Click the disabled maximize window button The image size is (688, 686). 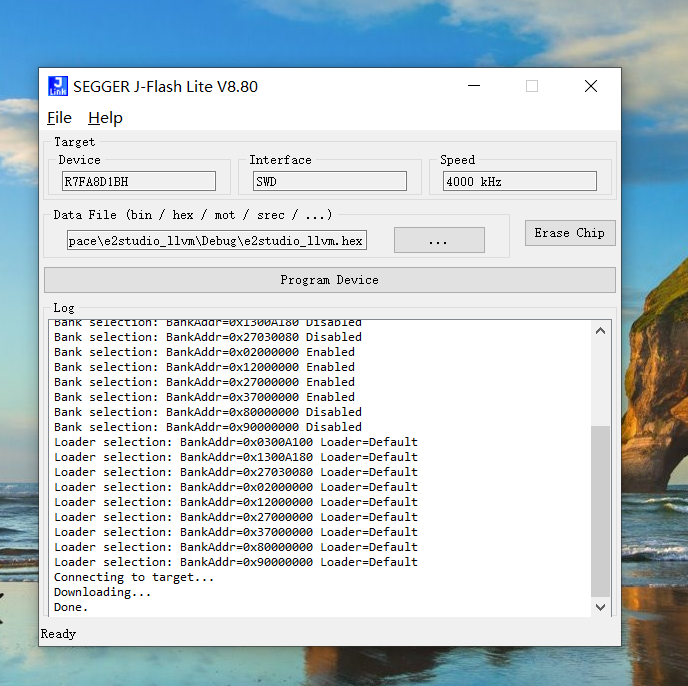coord(532,86)
